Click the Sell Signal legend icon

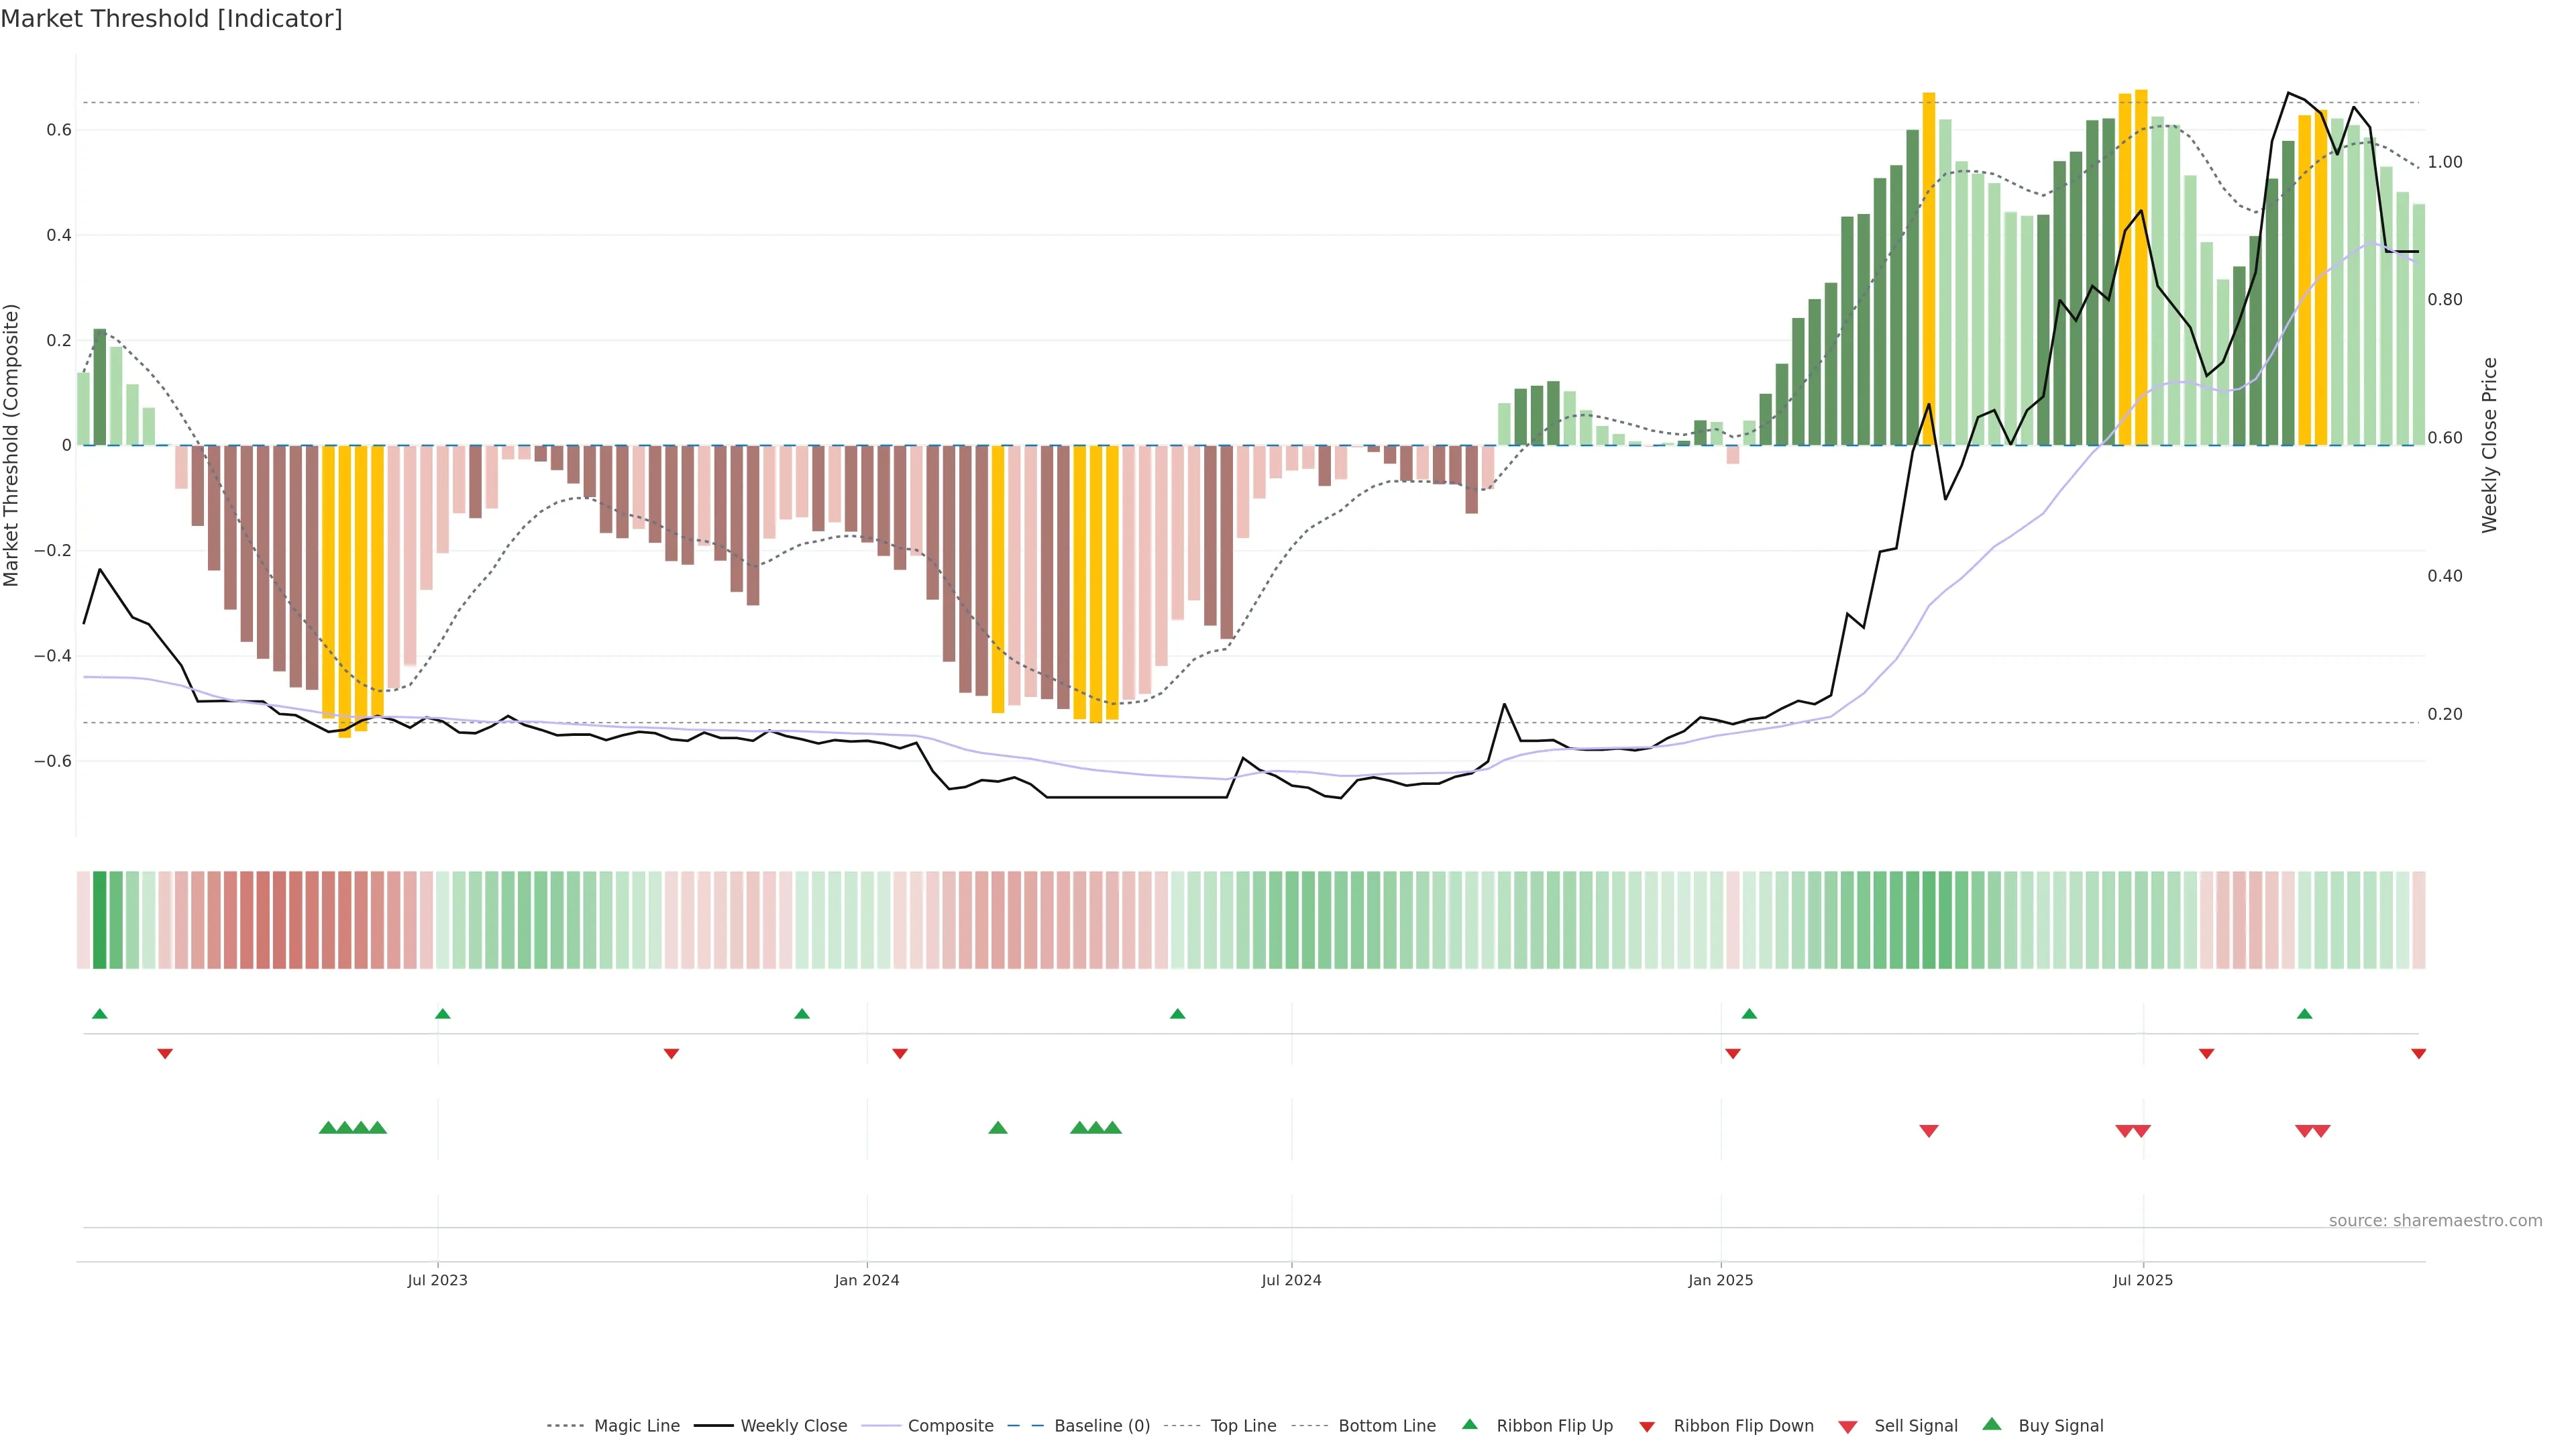coord(1848,1427)
